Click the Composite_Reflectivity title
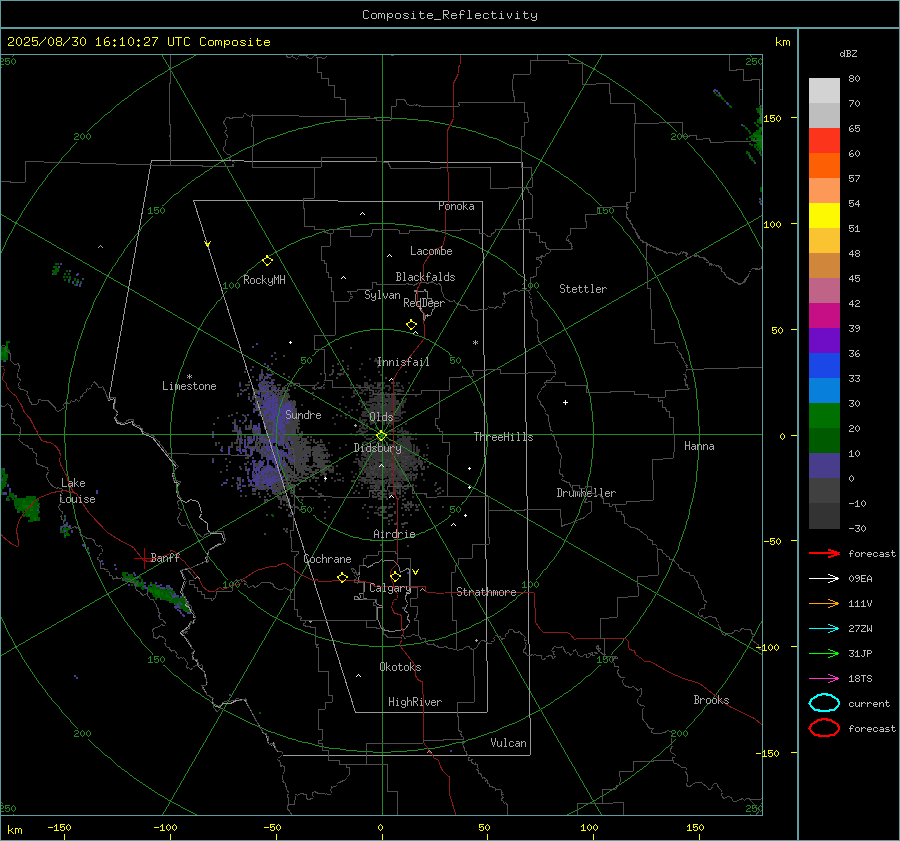The height and width of the screenshot is (841, 900). click(450, 15)
